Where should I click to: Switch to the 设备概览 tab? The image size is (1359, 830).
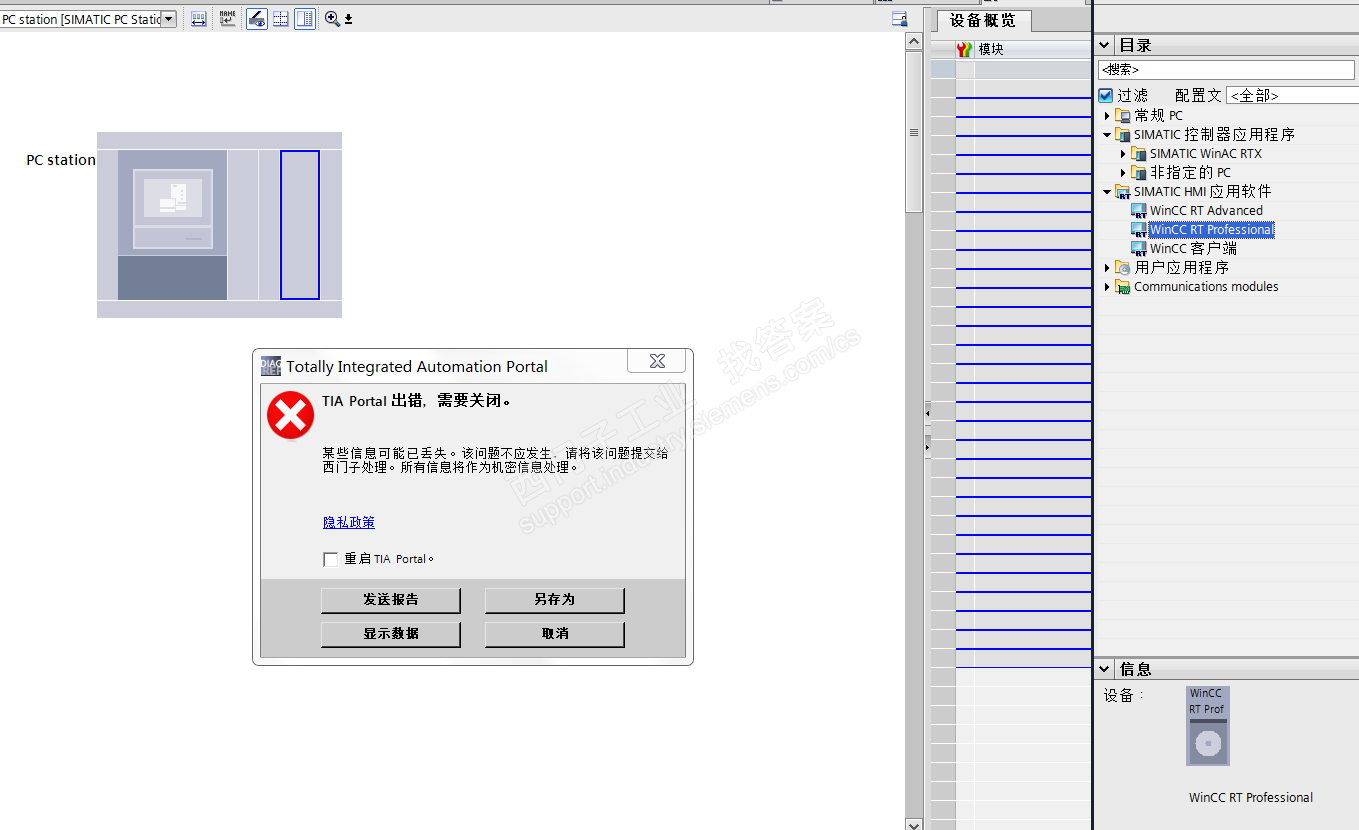[x=982, y=20]
